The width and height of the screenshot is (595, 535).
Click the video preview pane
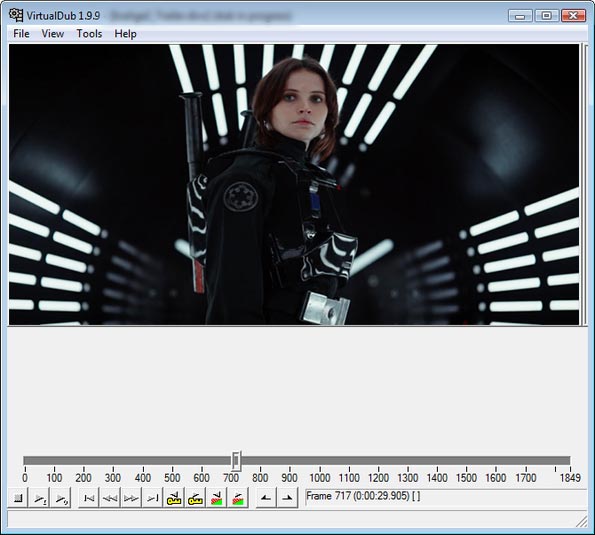pos(294,184)
